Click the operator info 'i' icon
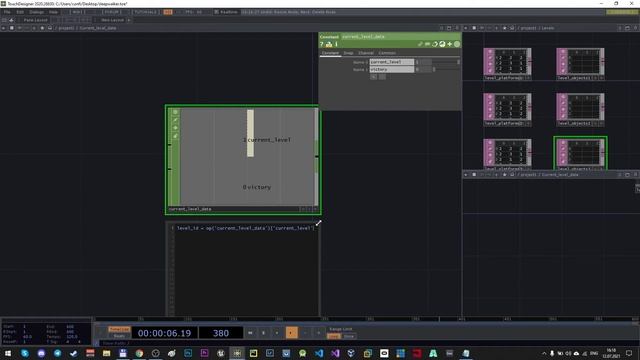 point(336,44)
